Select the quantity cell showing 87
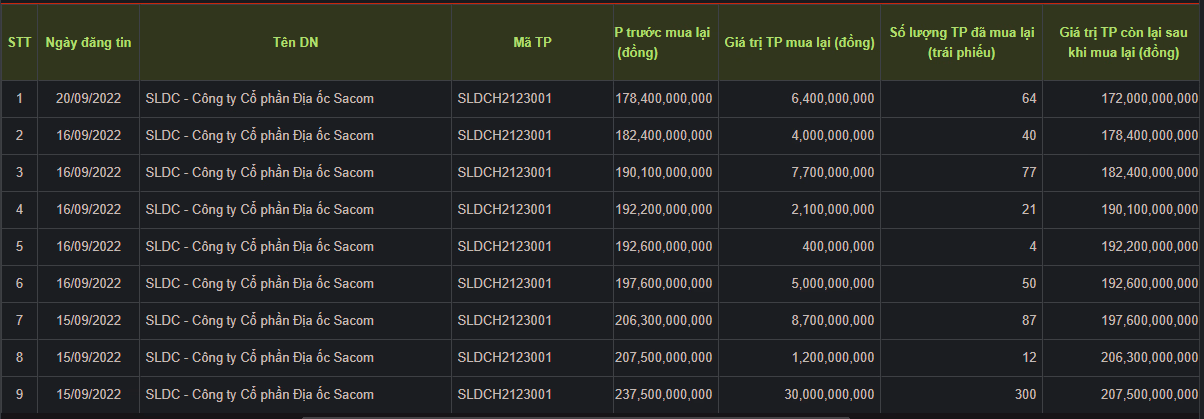1204x419 pixels. click(x=1029, y=320)
